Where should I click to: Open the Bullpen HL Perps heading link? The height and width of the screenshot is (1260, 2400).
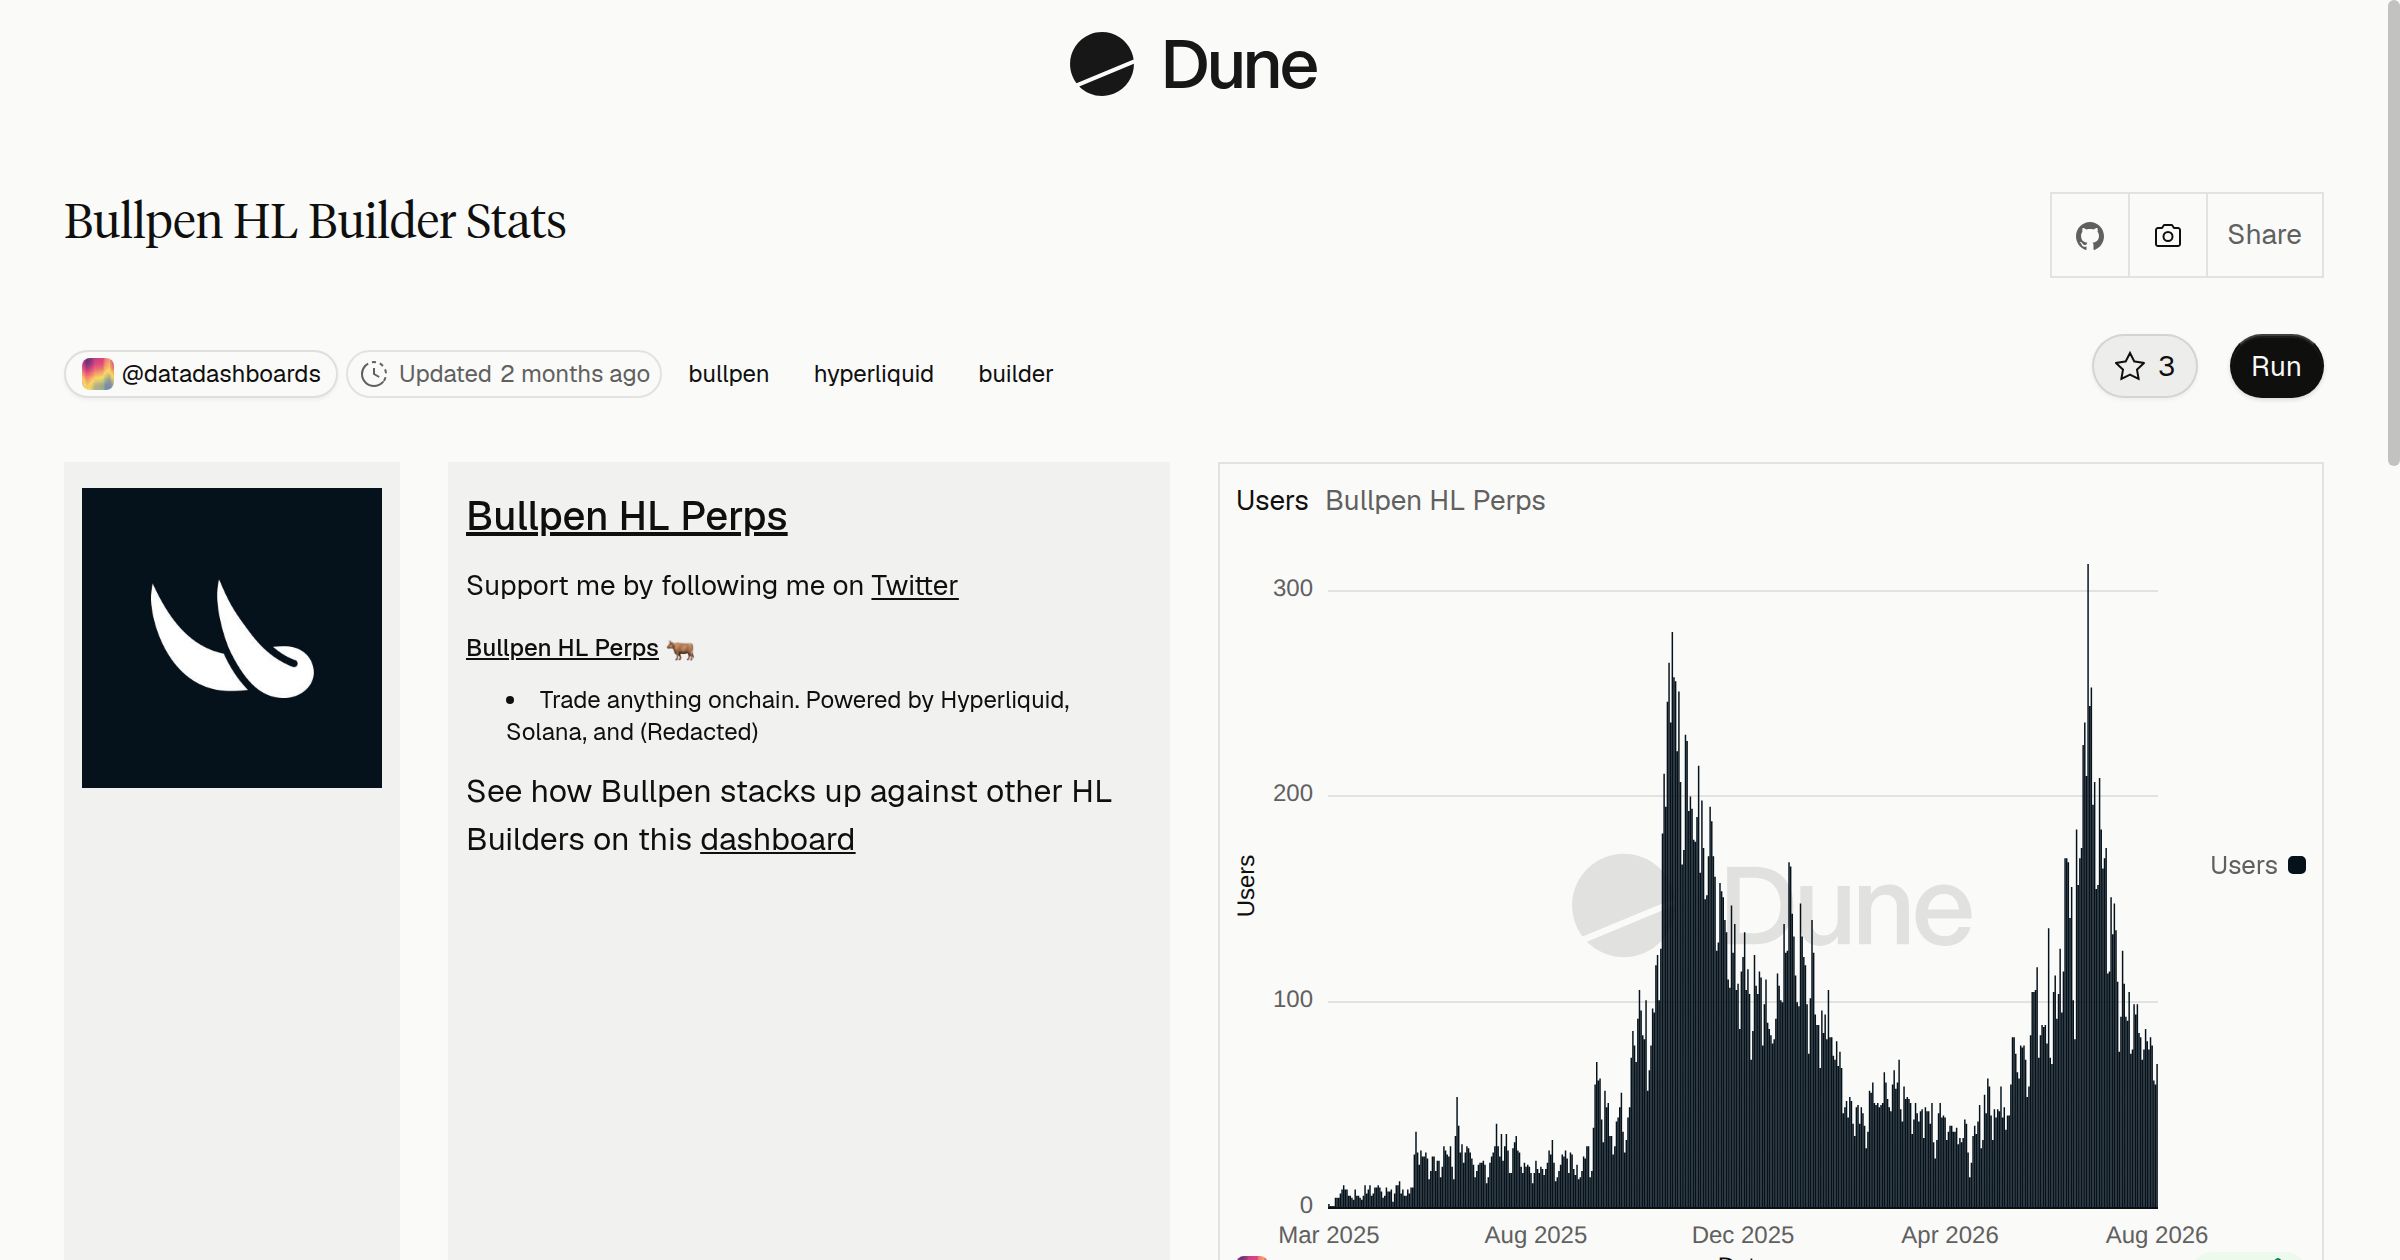[x=627, y=516]
